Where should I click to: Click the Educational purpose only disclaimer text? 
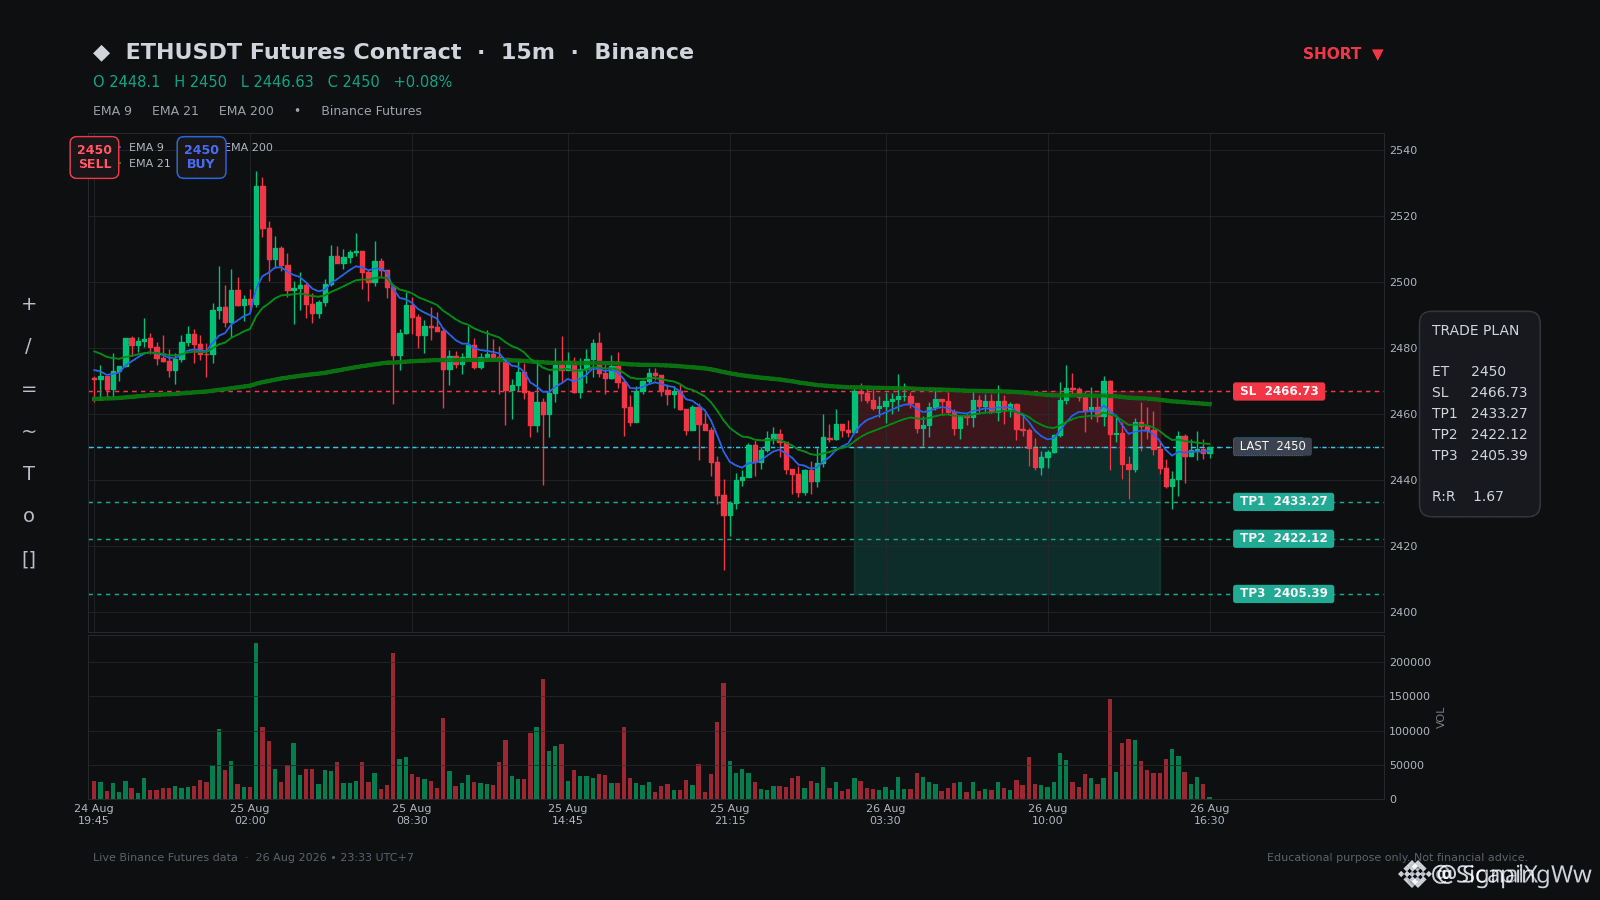click(1397, 857)
